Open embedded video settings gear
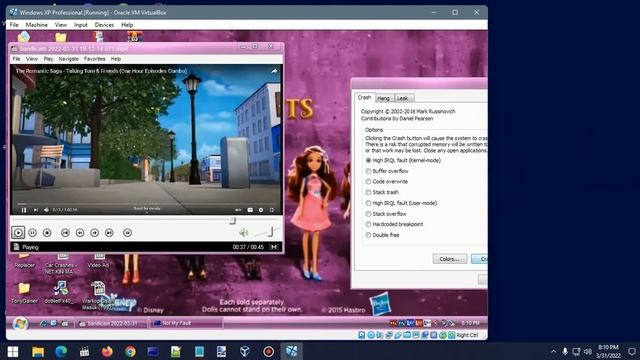 [261, 210]
